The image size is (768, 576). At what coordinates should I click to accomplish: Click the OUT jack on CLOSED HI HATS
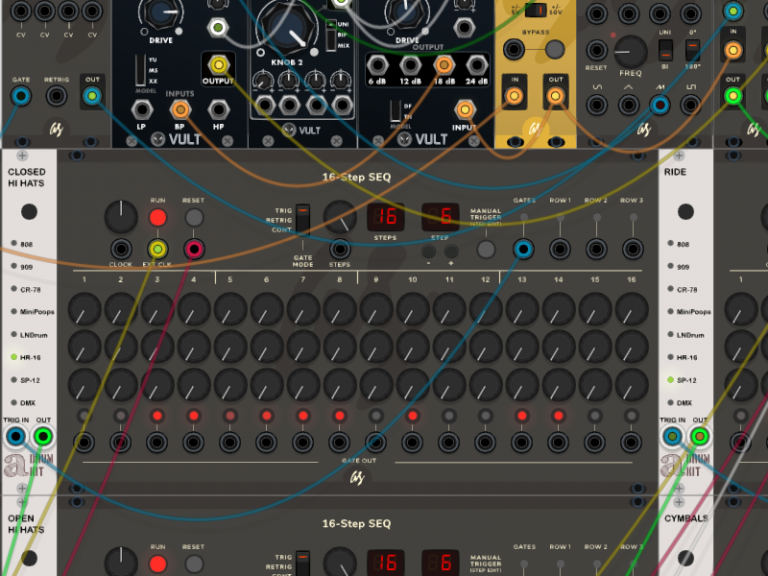point(43,436)
